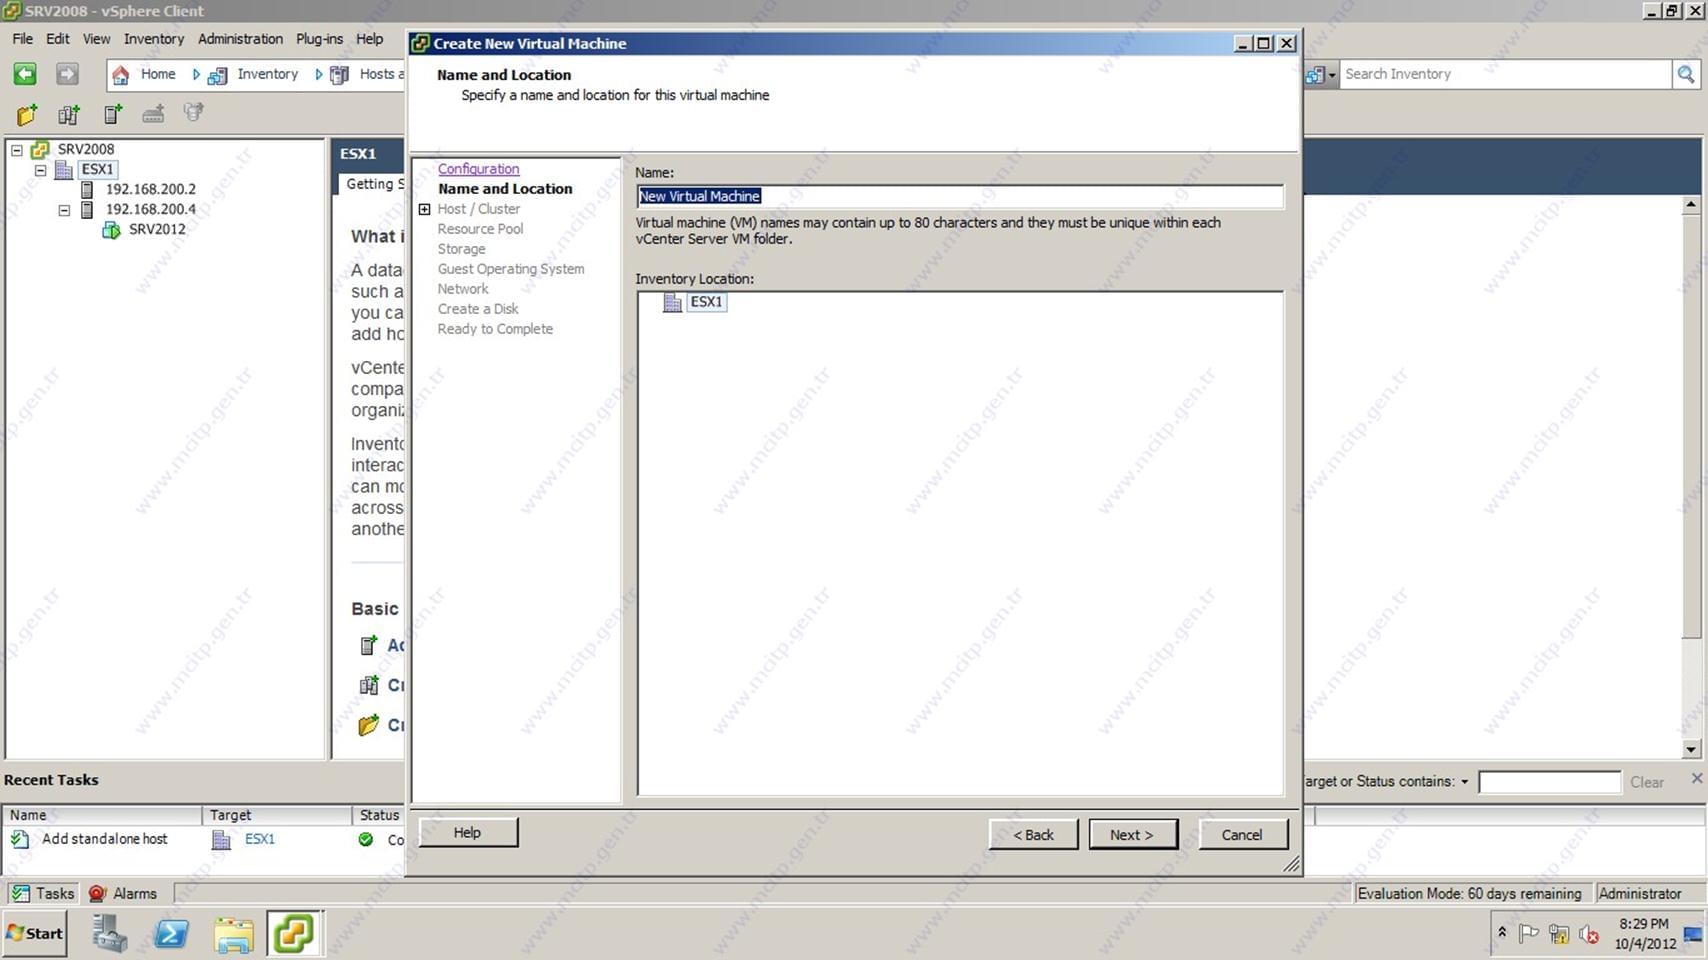Select SRV2008 vCenter root in tree
This screenshot has height=960, width=1708.
coord(85,149)
